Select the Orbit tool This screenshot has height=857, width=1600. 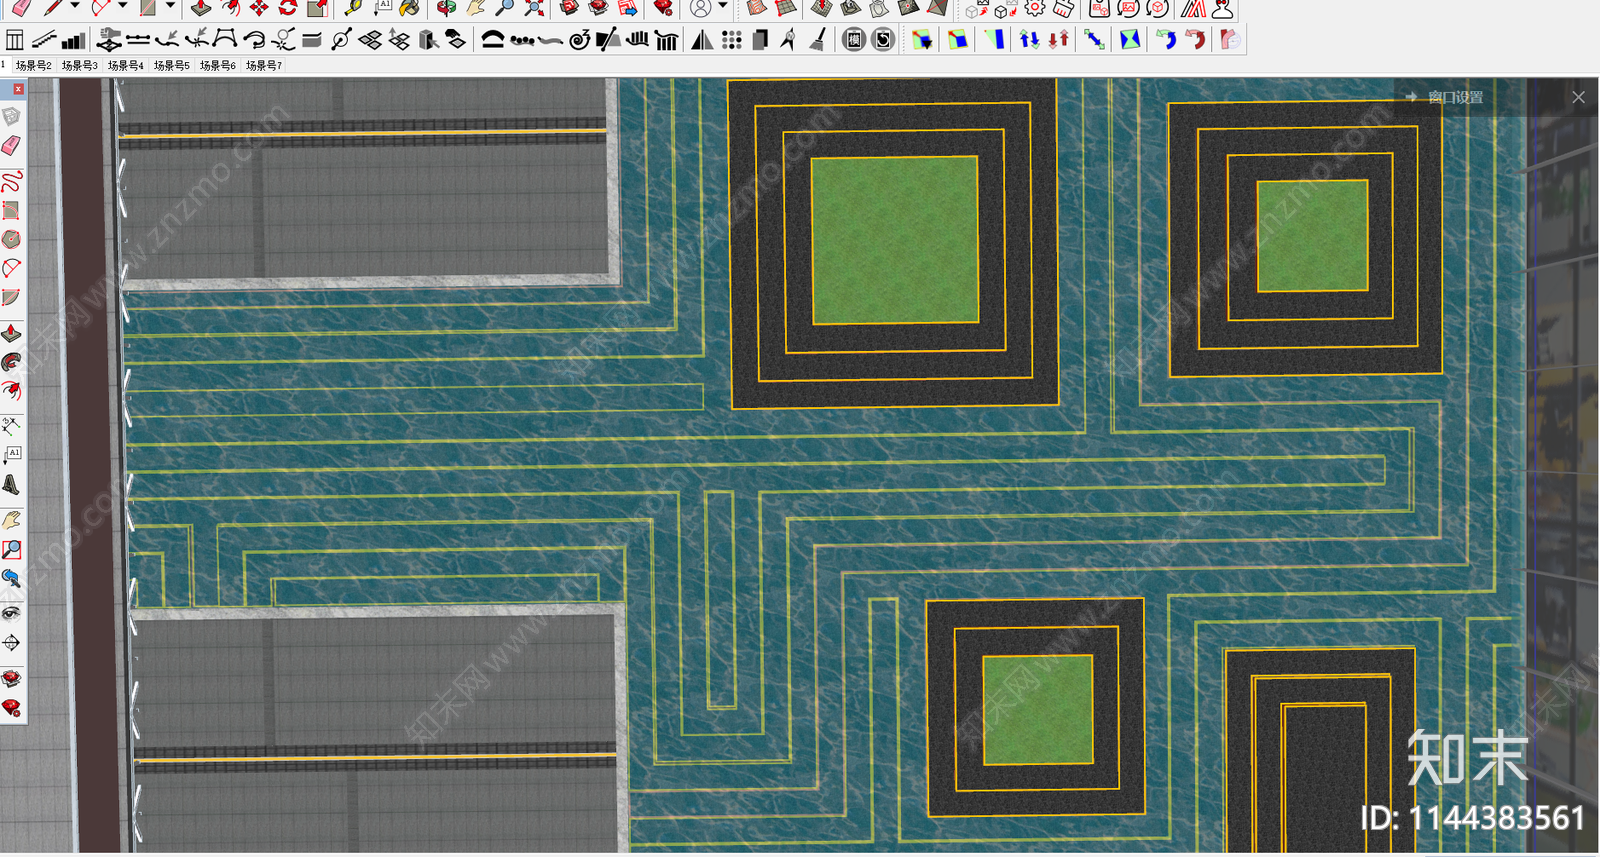(447, 8)
